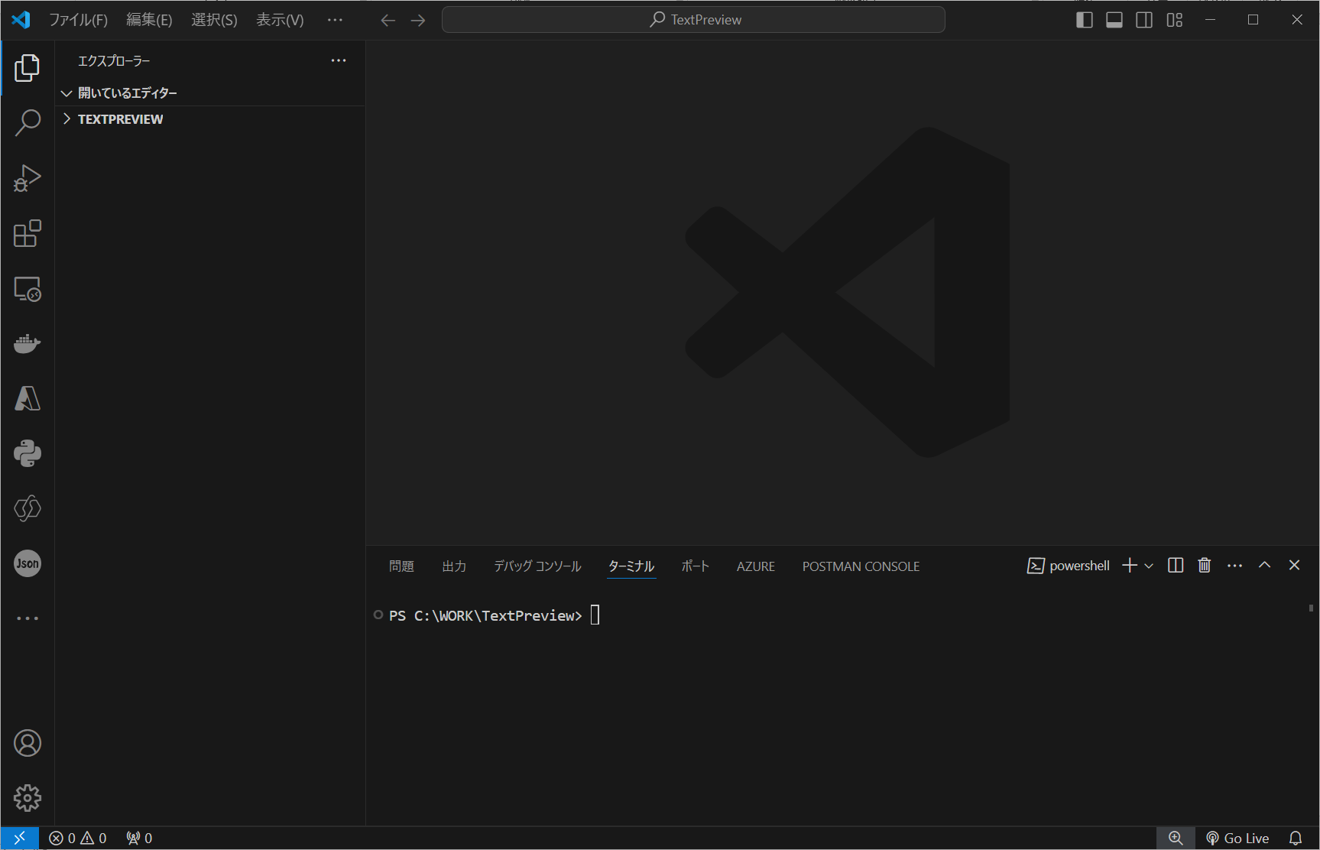Open Remote Explorer view
1320x850 pixels.
[27, 288]
